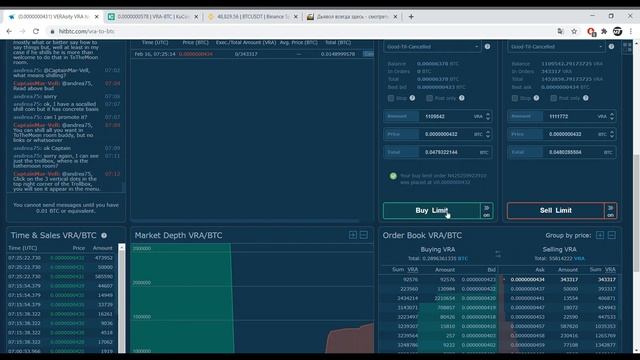Switch to the BTCUSDT Binance tab

pos(252,17)
